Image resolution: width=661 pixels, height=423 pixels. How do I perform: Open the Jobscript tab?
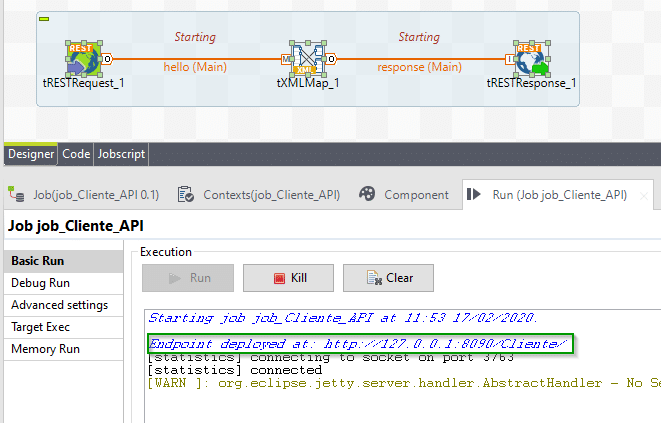121,154
